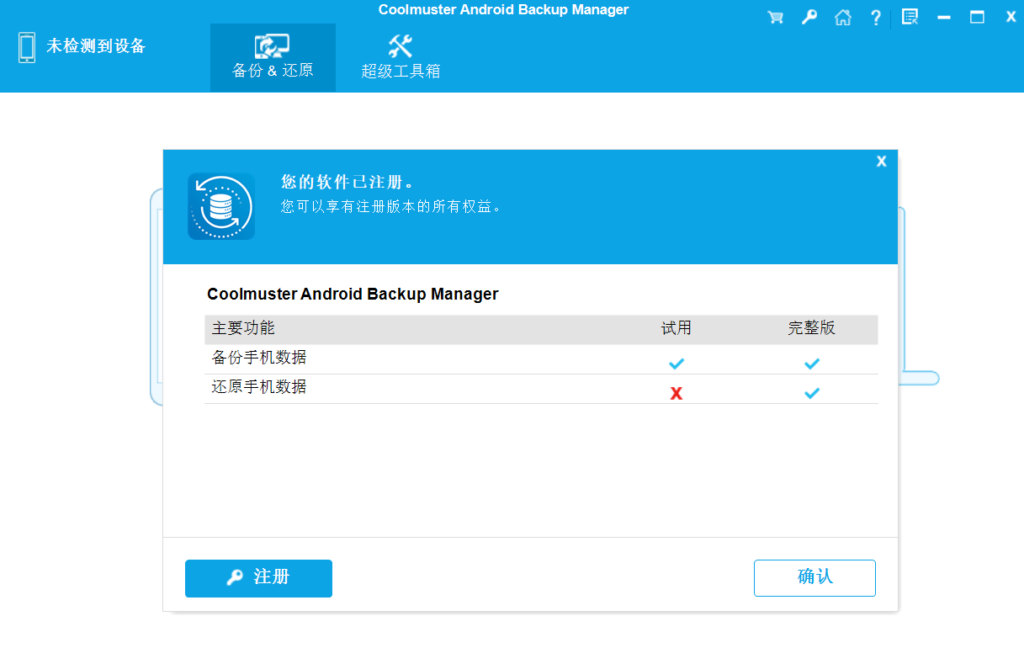Click the 主要功能 column header
The image size is (1024, 648).
(x=243, y=328)
